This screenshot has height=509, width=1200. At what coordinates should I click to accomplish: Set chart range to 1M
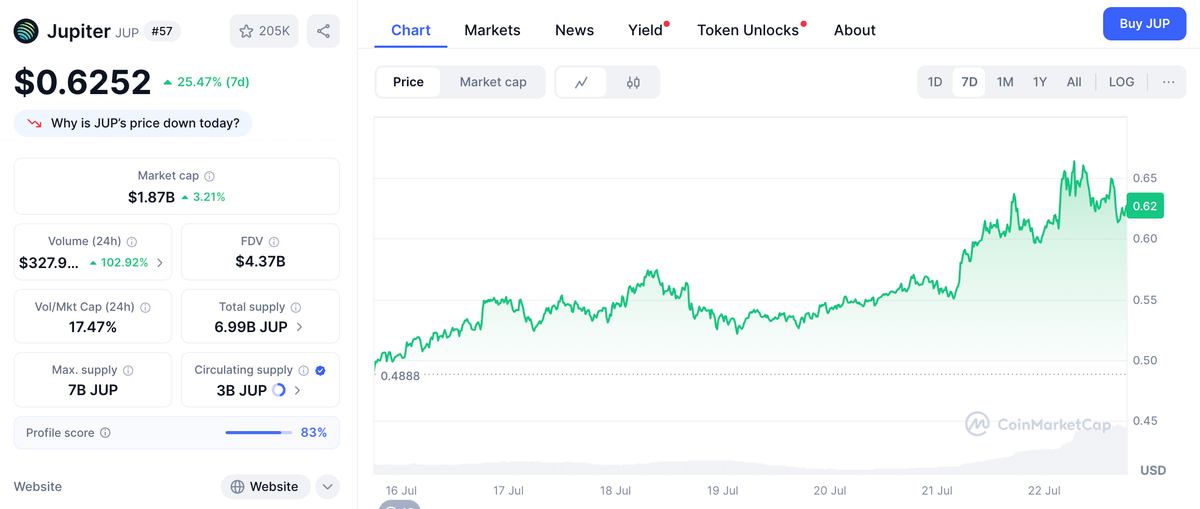pos(1005,82)
